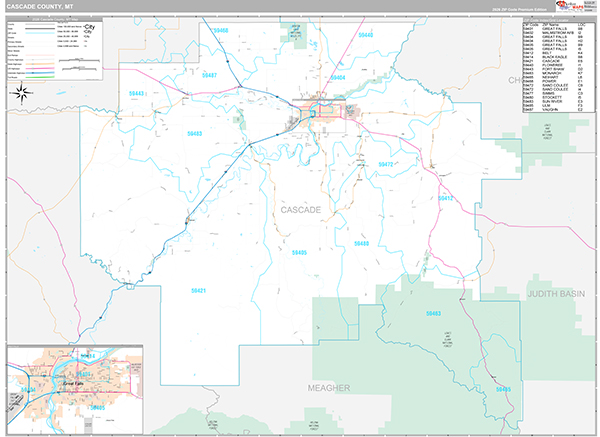Image resolution: width=600 pixels, height=437 pixels.
Task: Click the cyan ZIP code line sample in legend
Action: [40, 33]
